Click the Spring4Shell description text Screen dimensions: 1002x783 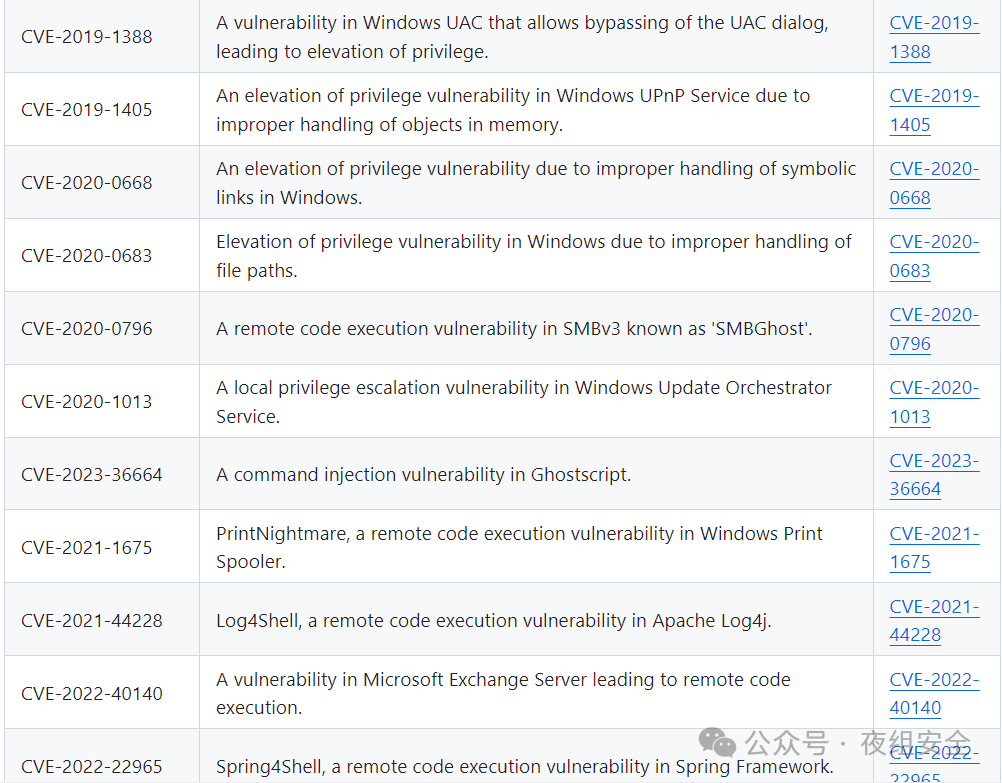[525, 766]
